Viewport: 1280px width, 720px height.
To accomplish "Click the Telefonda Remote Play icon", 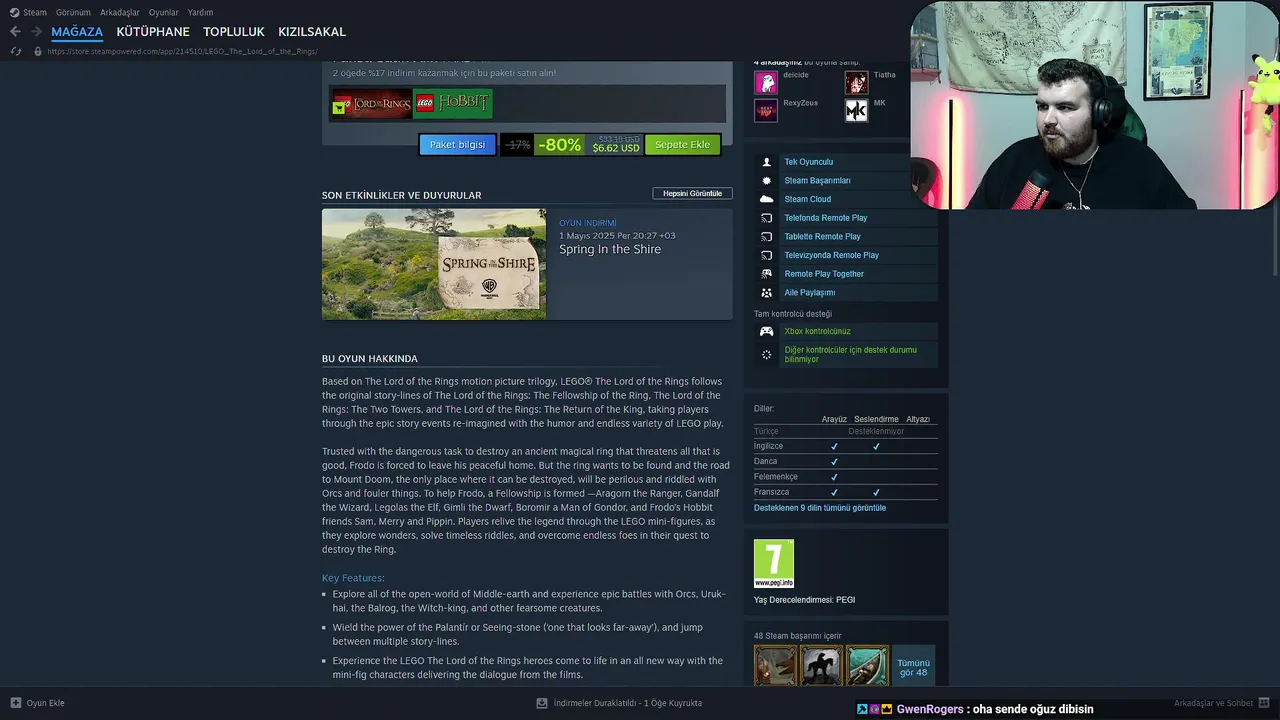I will pyautogui.click(x=767, y=218).
